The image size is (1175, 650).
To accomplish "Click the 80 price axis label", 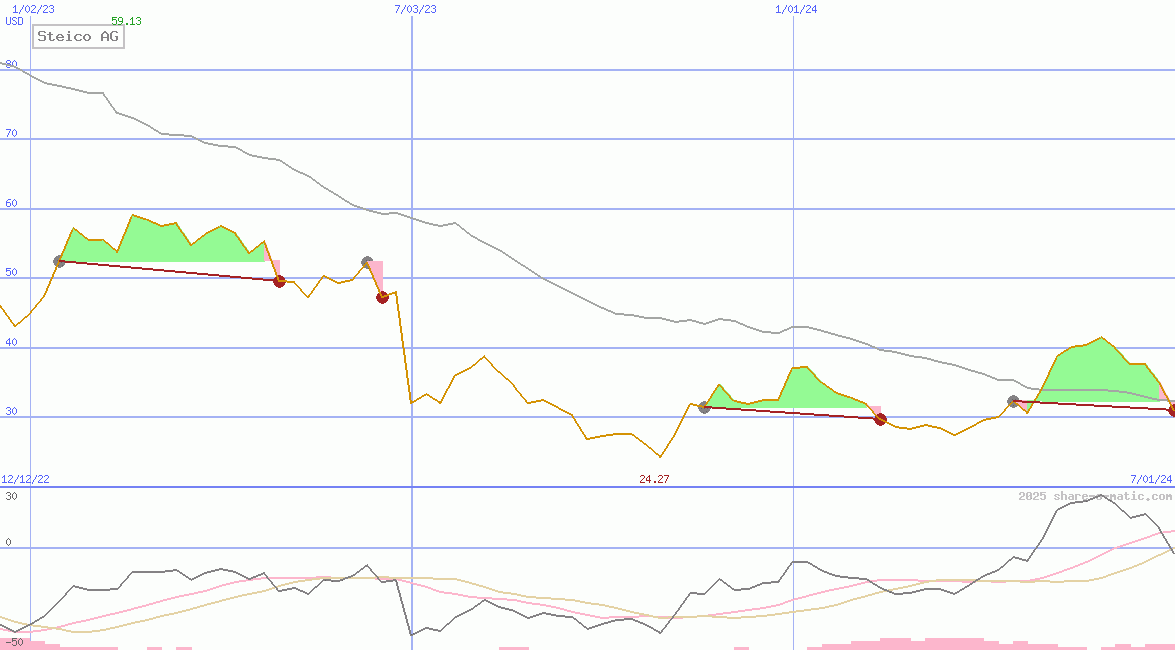I will [12, 64].
